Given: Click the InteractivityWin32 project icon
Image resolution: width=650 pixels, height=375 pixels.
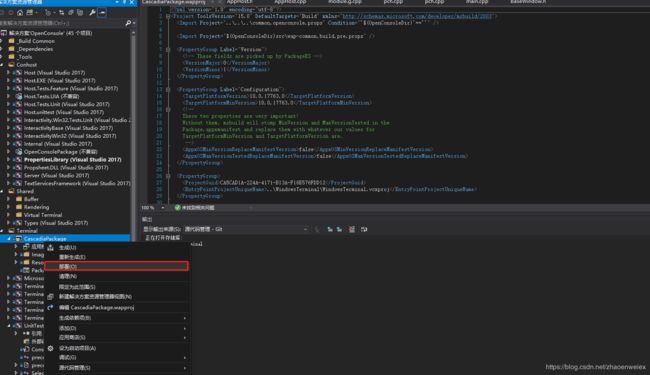Looking at the screenshot, I should click(18, 136).
